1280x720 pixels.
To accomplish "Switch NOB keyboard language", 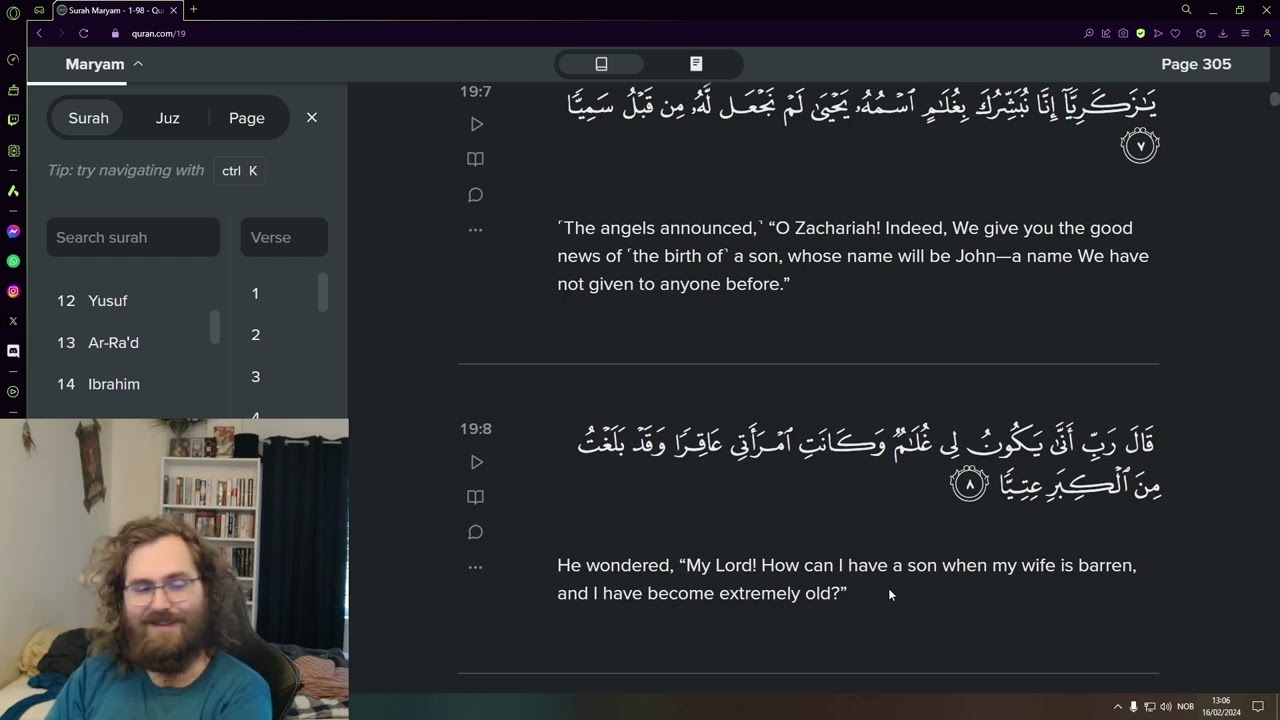I will coord(1186,707).
